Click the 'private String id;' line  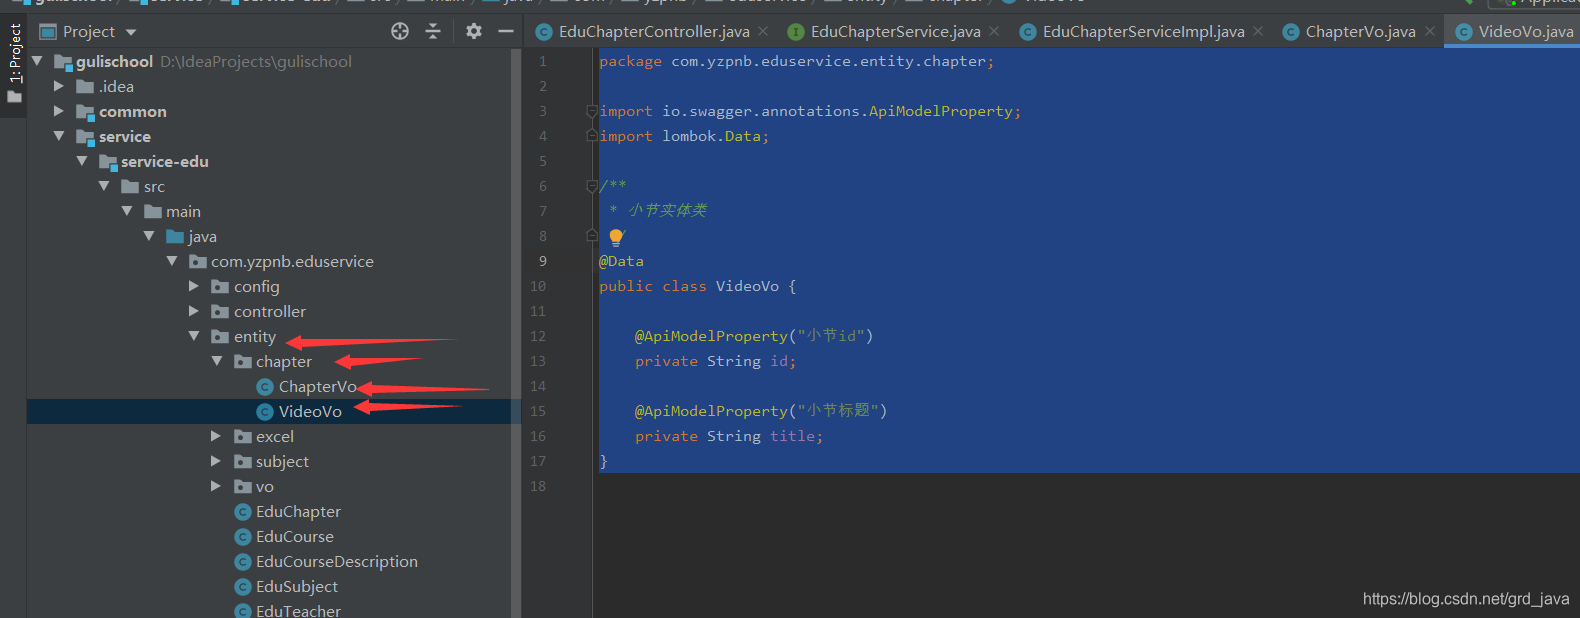pyautogui.click(x=716, y=361)
